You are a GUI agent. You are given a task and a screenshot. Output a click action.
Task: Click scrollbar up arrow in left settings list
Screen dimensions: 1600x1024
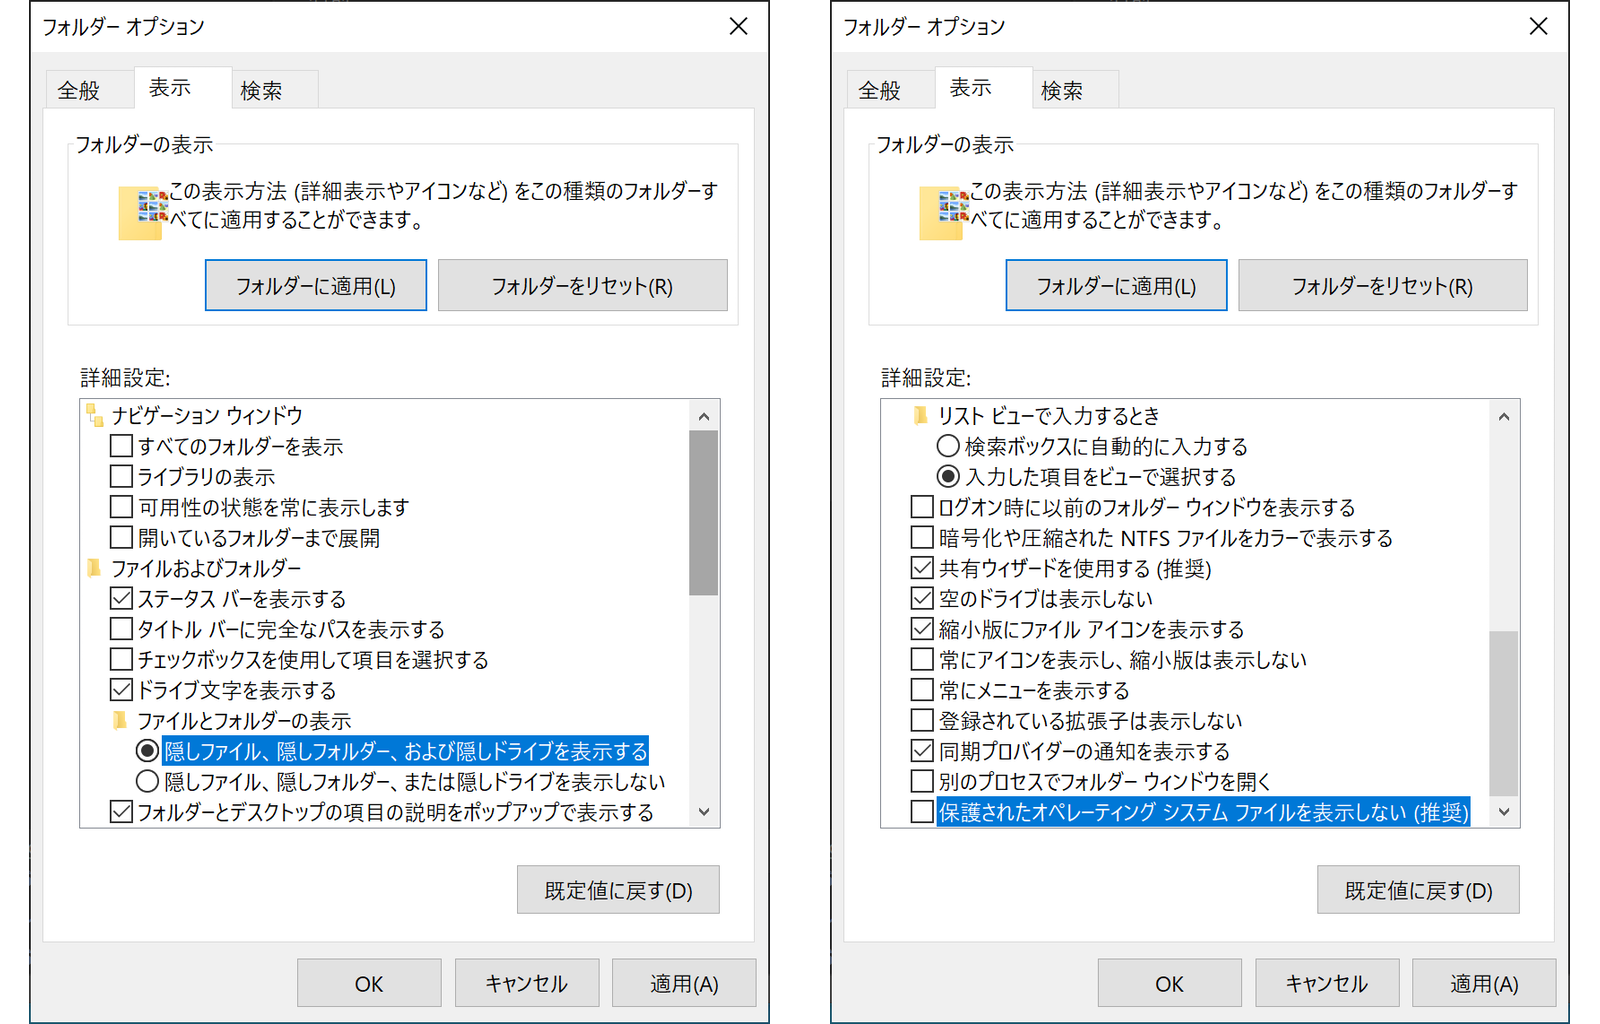click(x=704, y=416)
